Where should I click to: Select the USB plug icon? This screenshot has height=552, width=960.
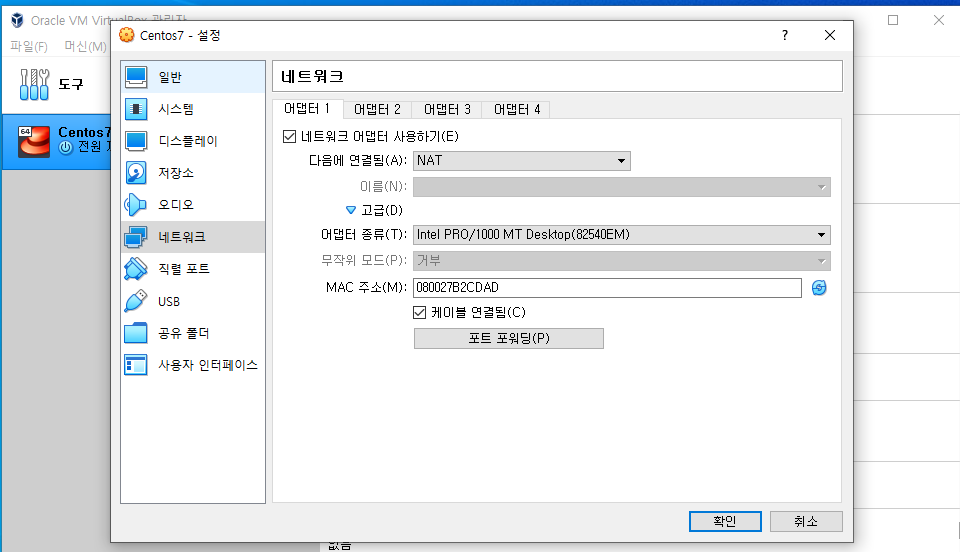(x=136, y=301)
